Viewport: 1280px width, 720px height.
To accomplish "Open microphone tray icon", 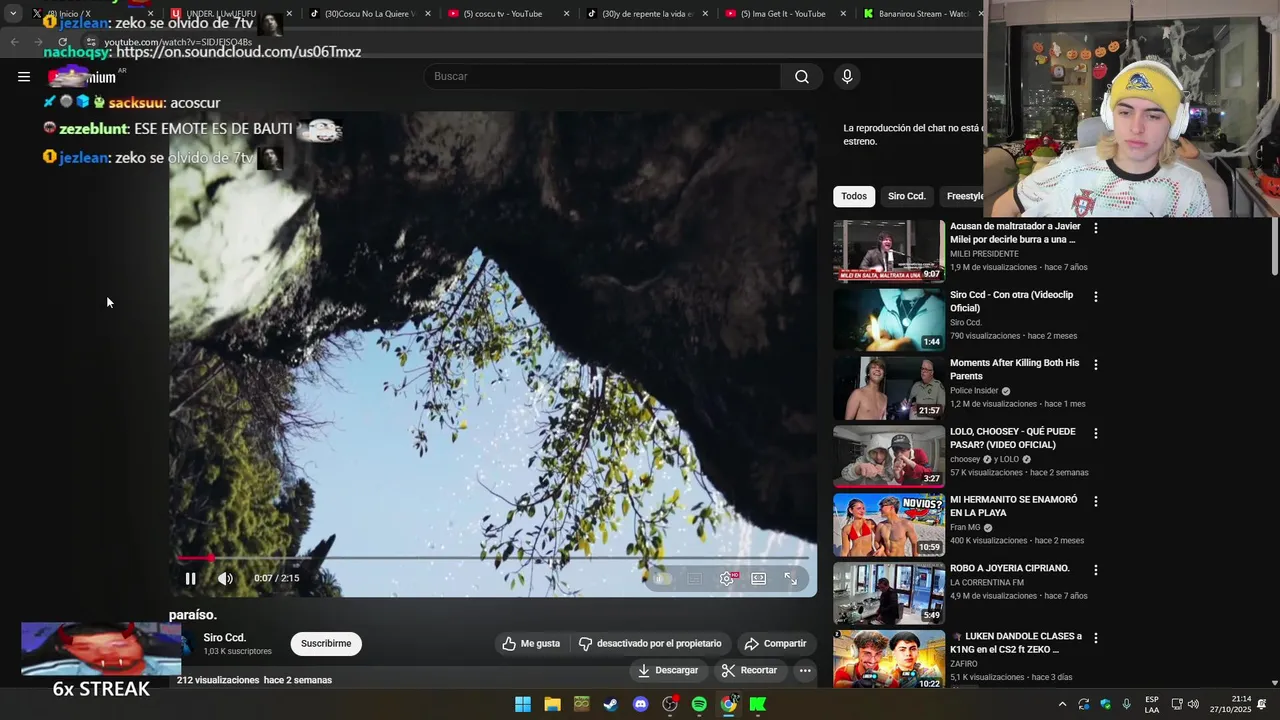I will coord(1127,704).
